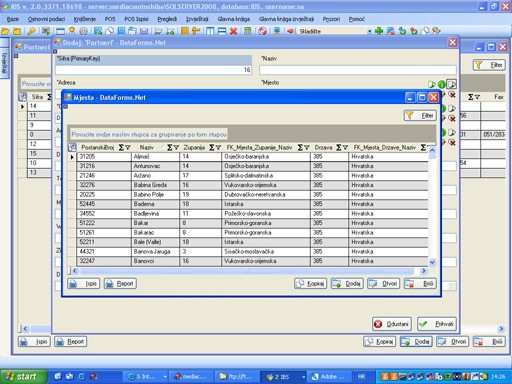Open the Pomoć menu
This screenshot has height=384, width=512.
coord(356,19)
